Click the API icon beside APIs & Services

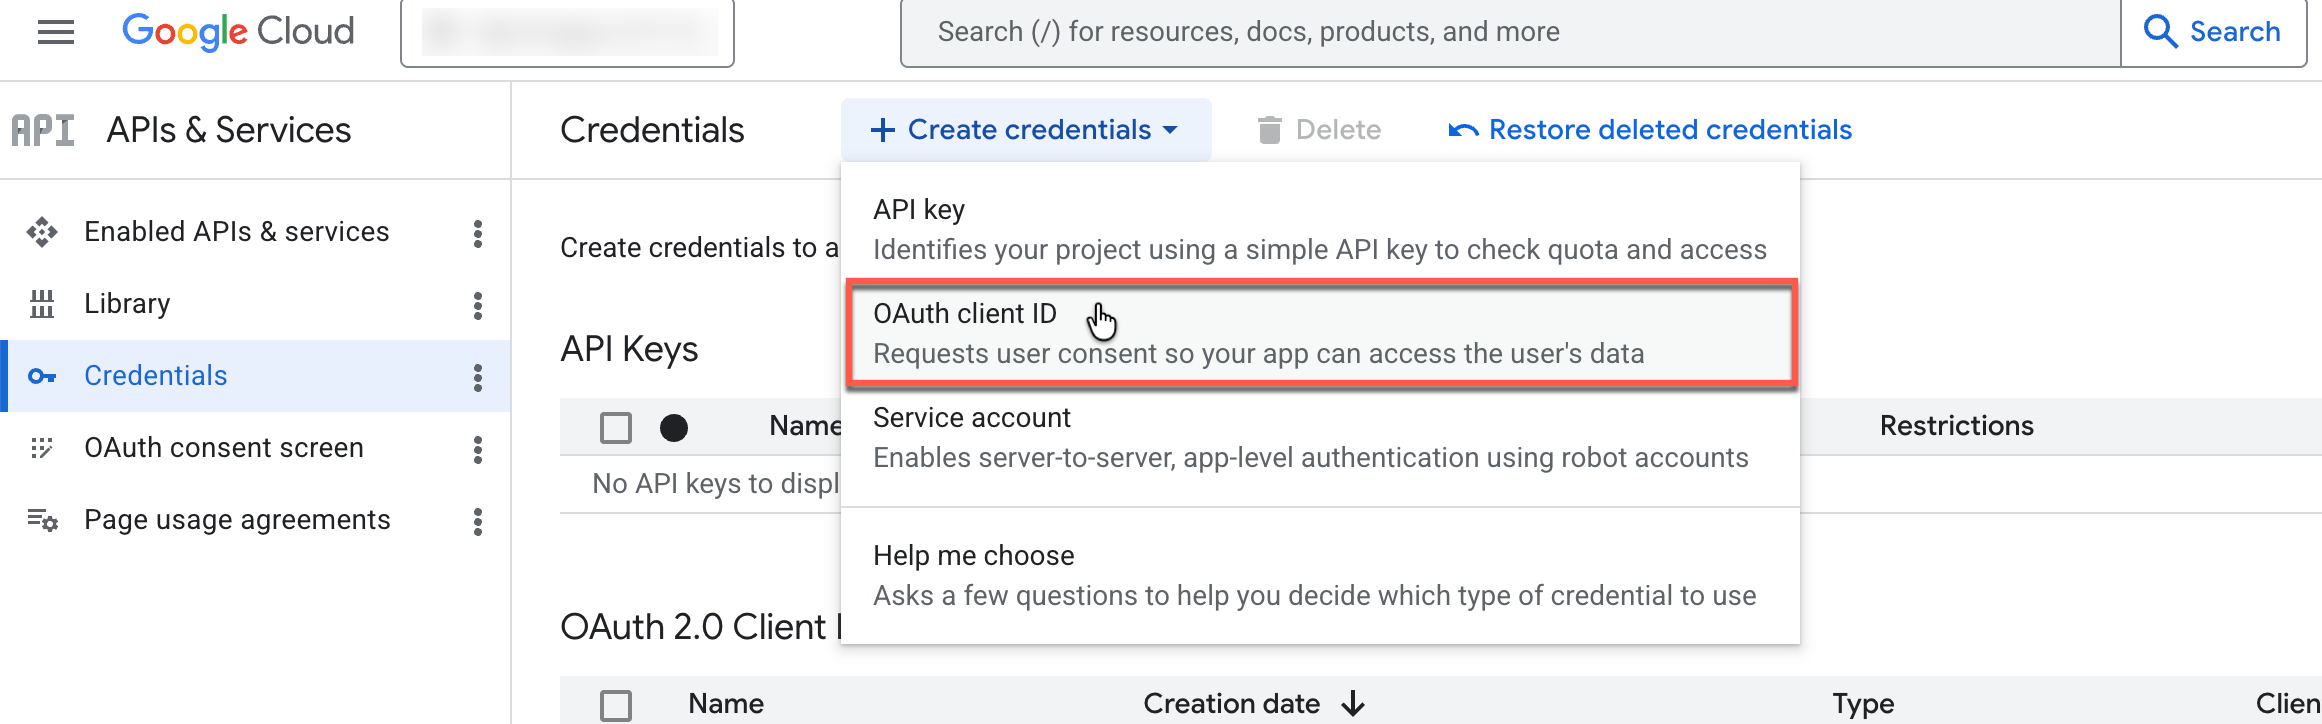(x=43, y=130)
